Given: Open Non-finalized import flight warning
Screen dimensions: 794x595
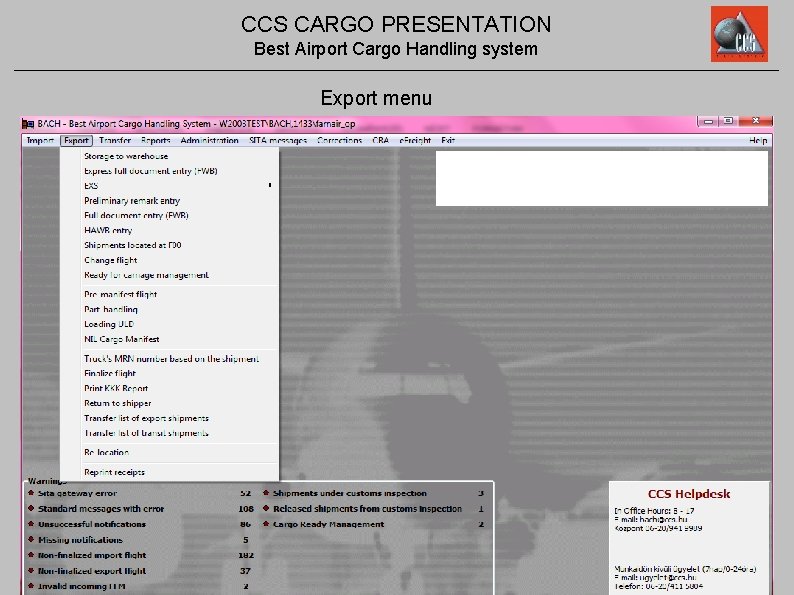Looking at the screenshot, I should click(92, 555).
